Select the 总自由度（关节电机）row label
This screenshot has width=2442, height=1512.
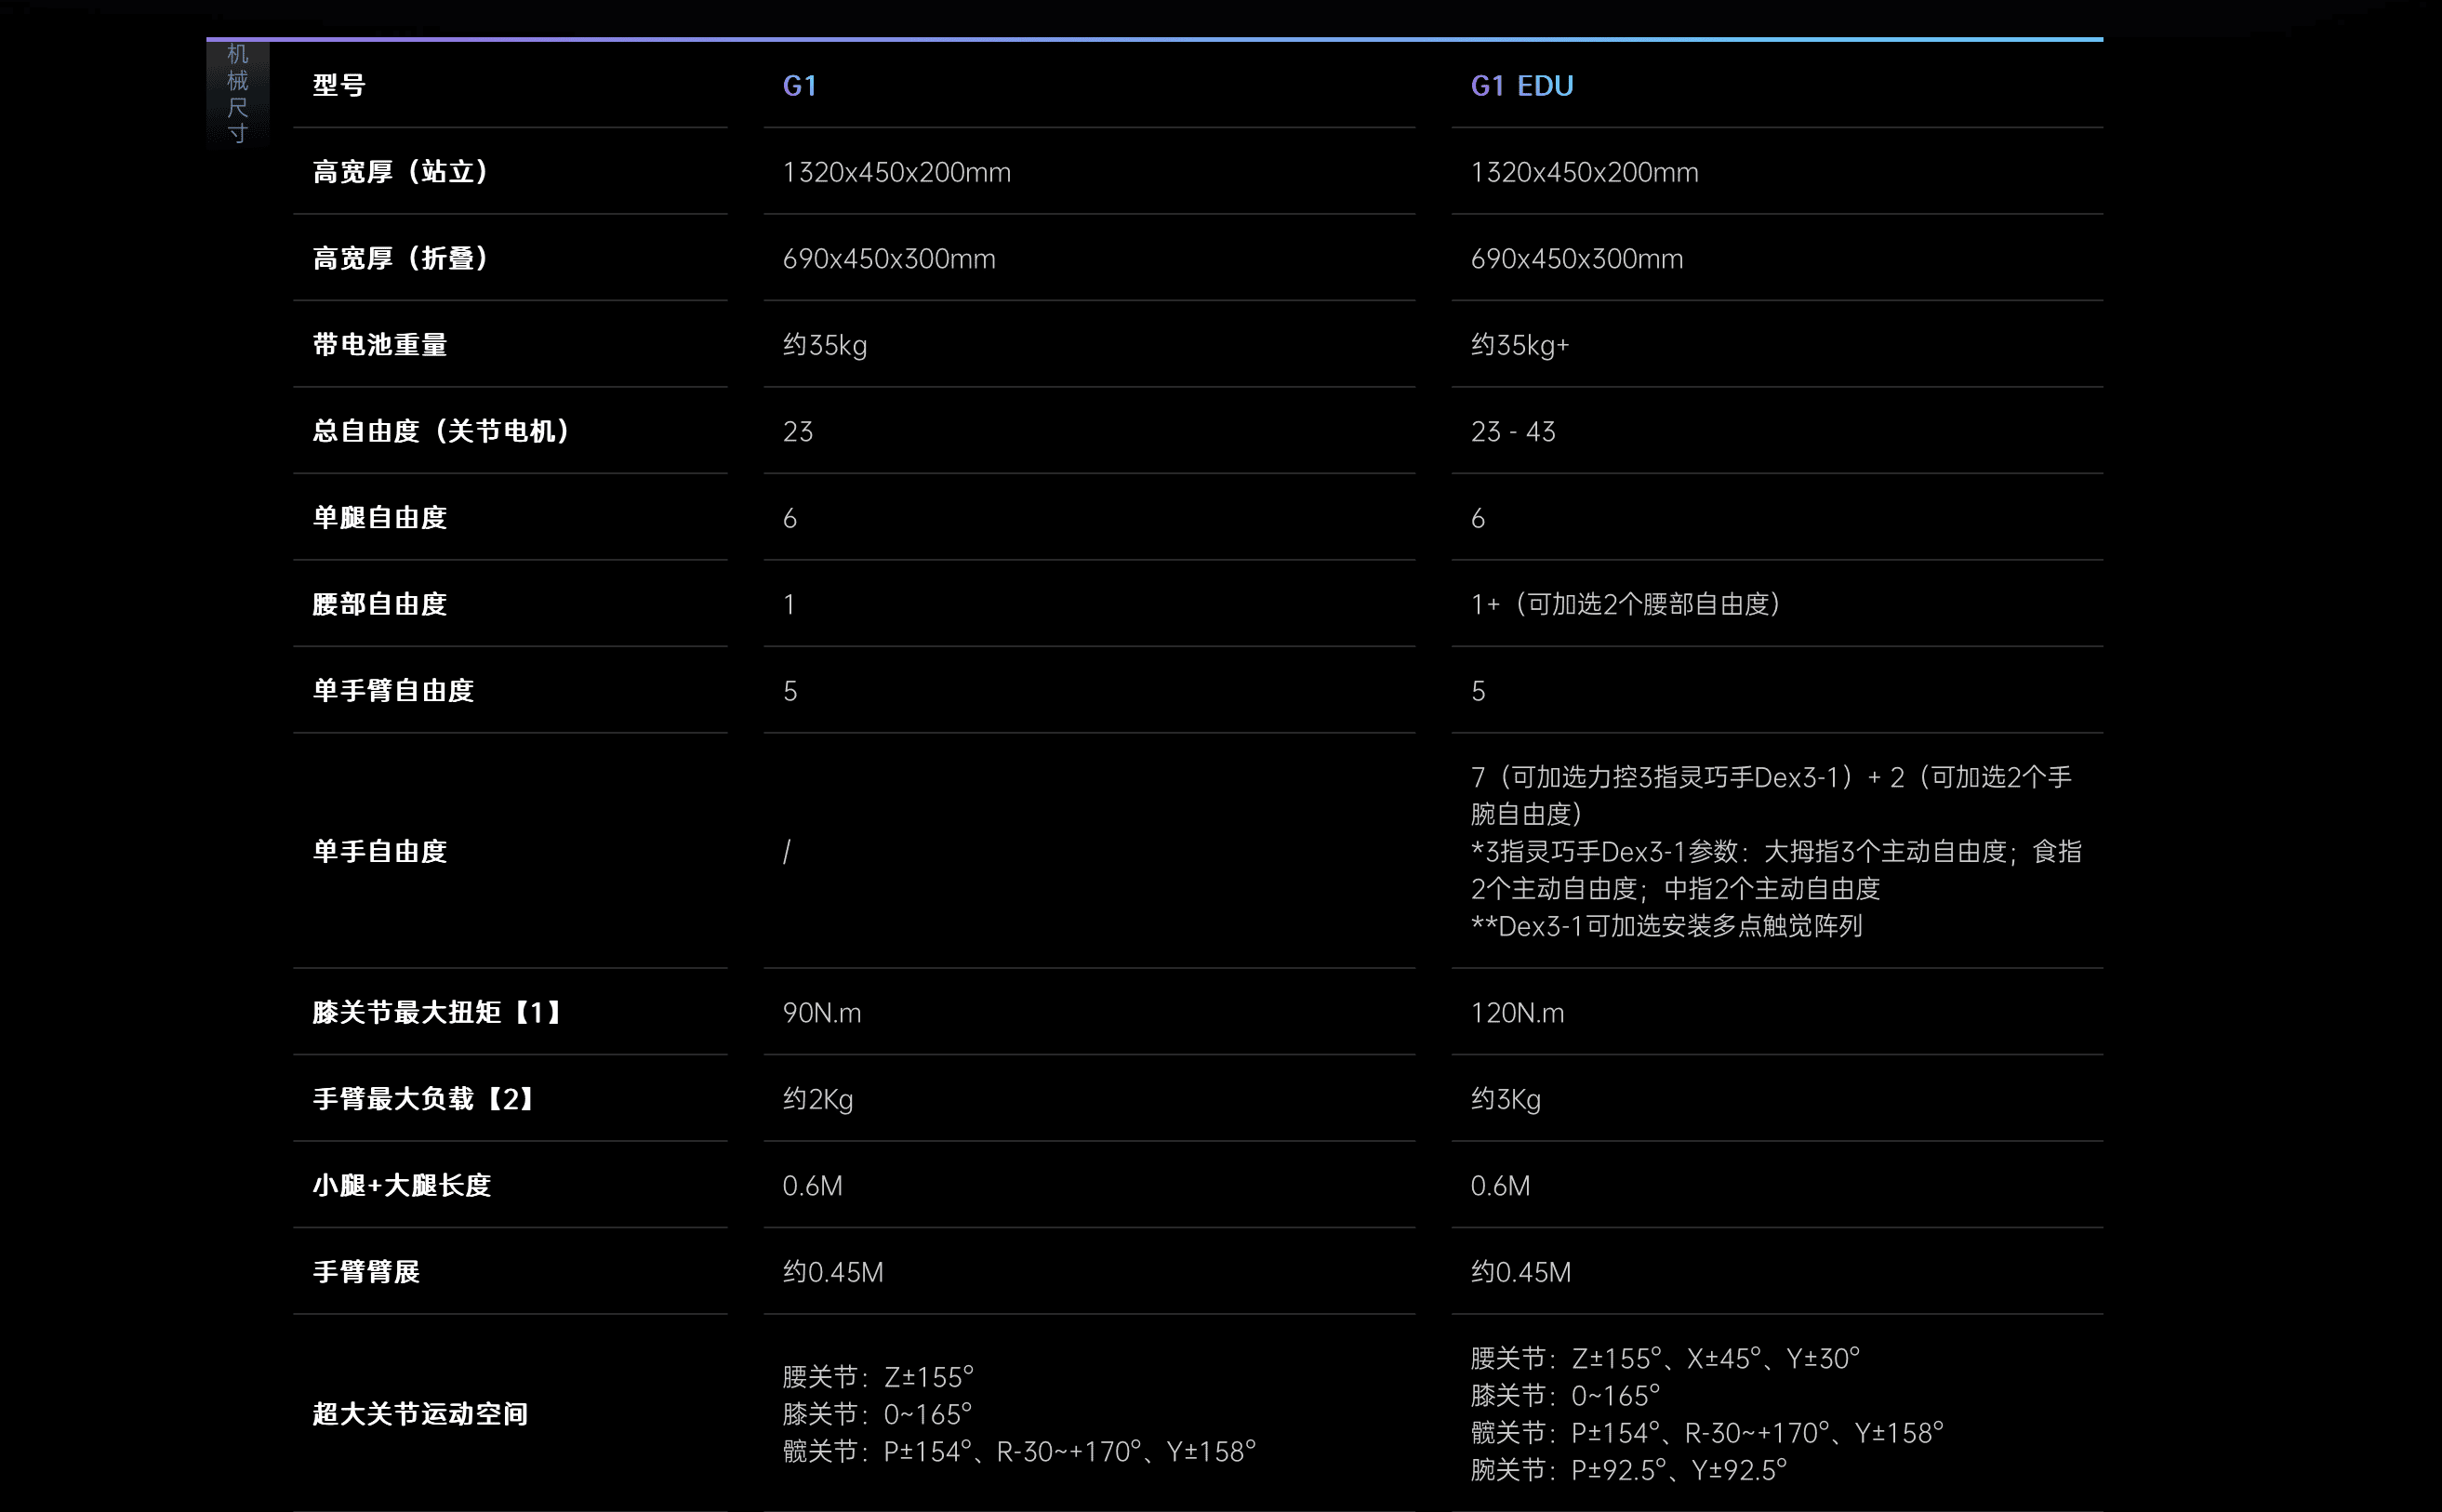pos(441,431)
